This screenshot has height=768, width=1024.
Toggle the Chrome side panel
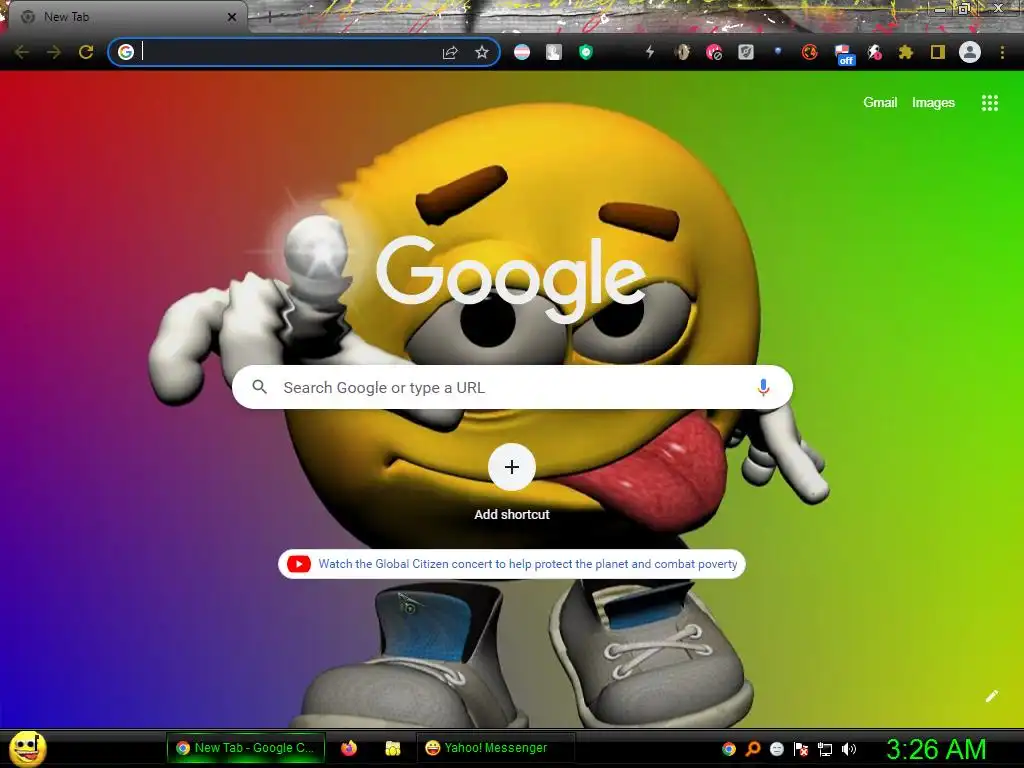point(938,52)
